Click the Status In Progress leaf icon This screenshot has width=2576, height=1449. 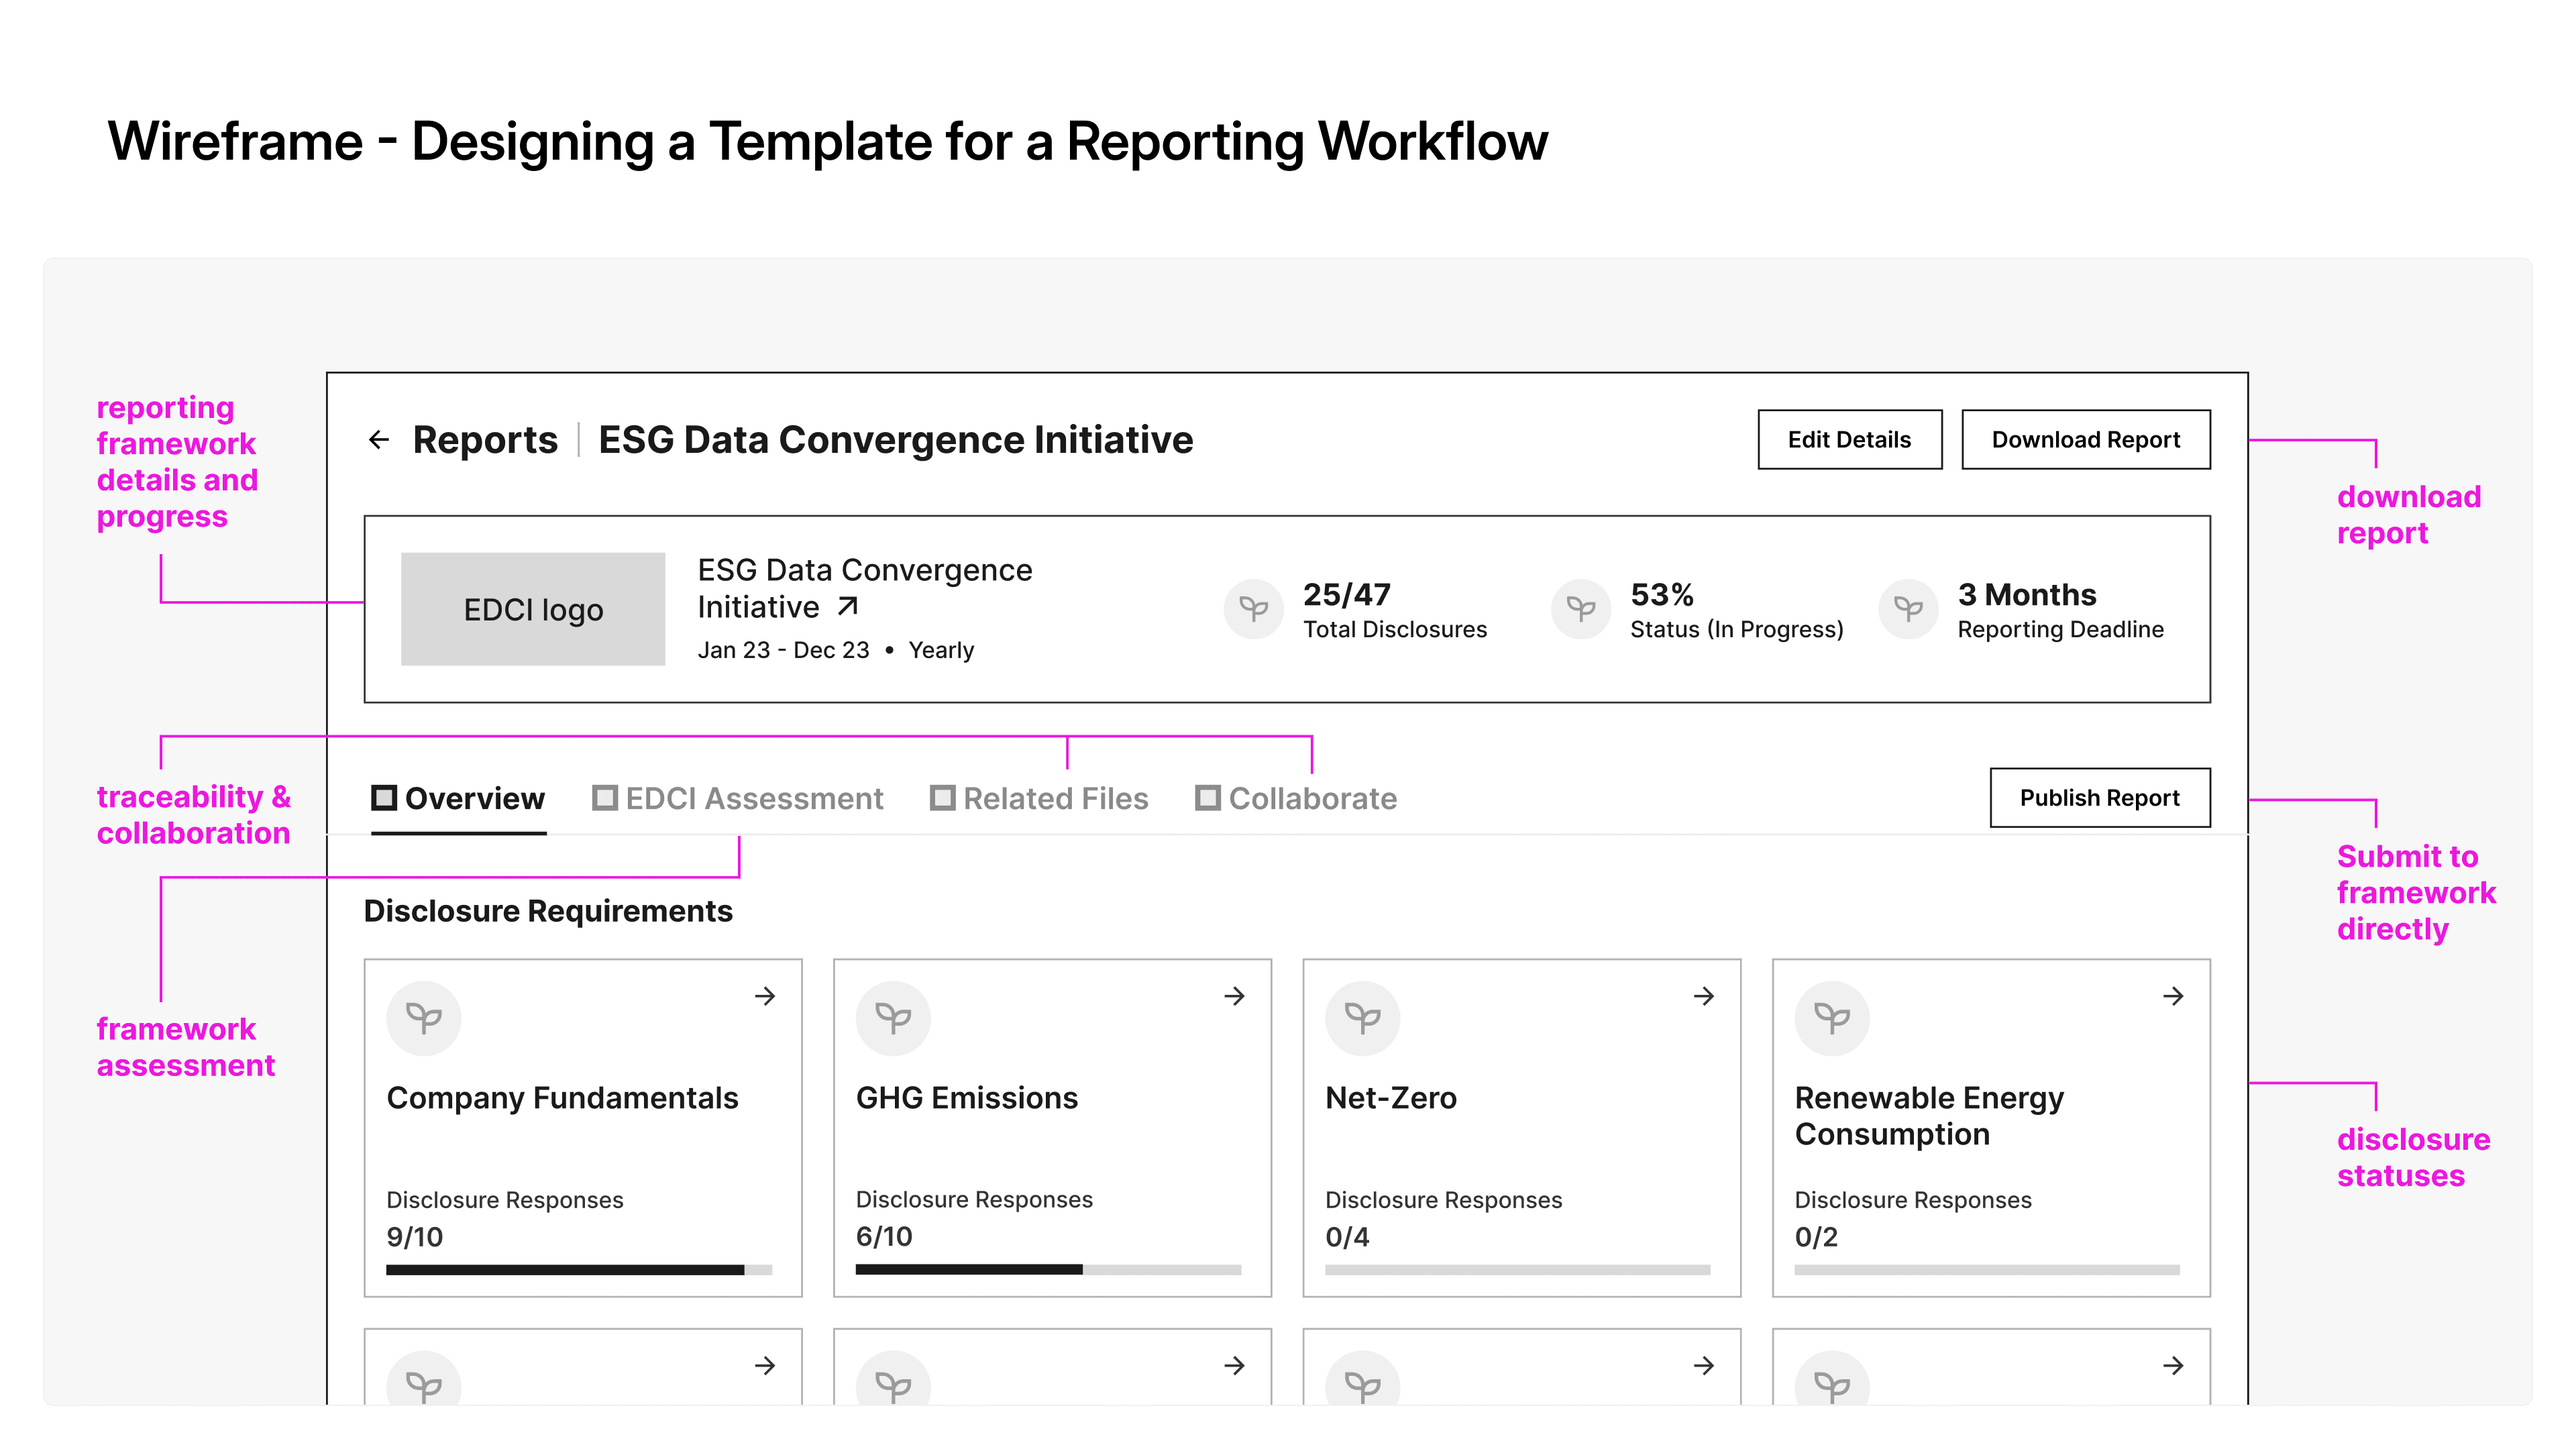pyautogui.click(x=1580, y=608)
